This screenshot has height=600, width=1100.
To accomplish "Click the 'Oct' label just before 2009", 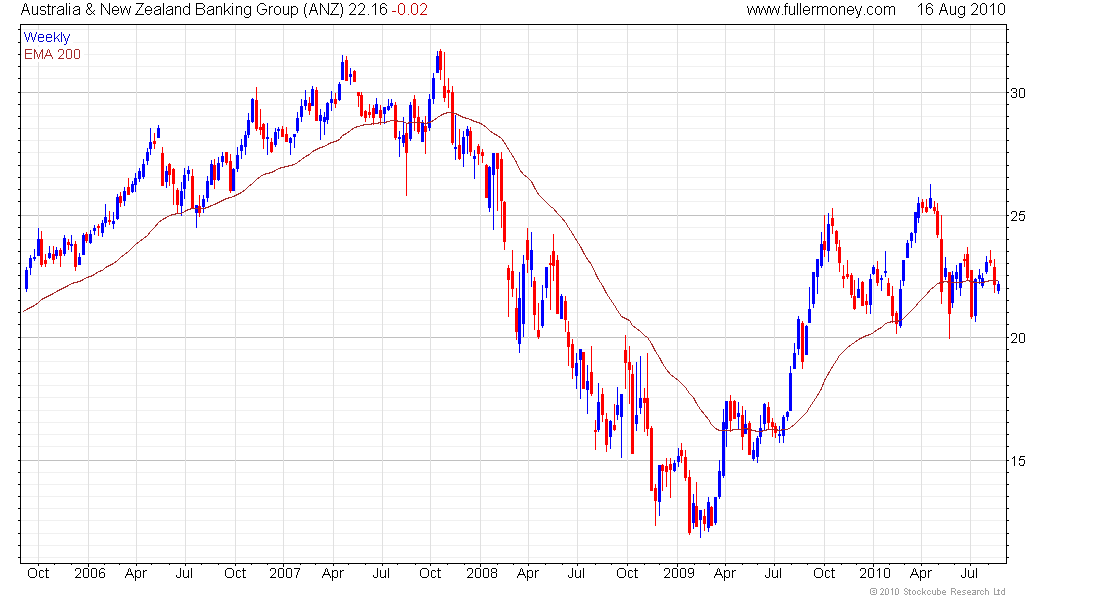I will click(627, 573).
